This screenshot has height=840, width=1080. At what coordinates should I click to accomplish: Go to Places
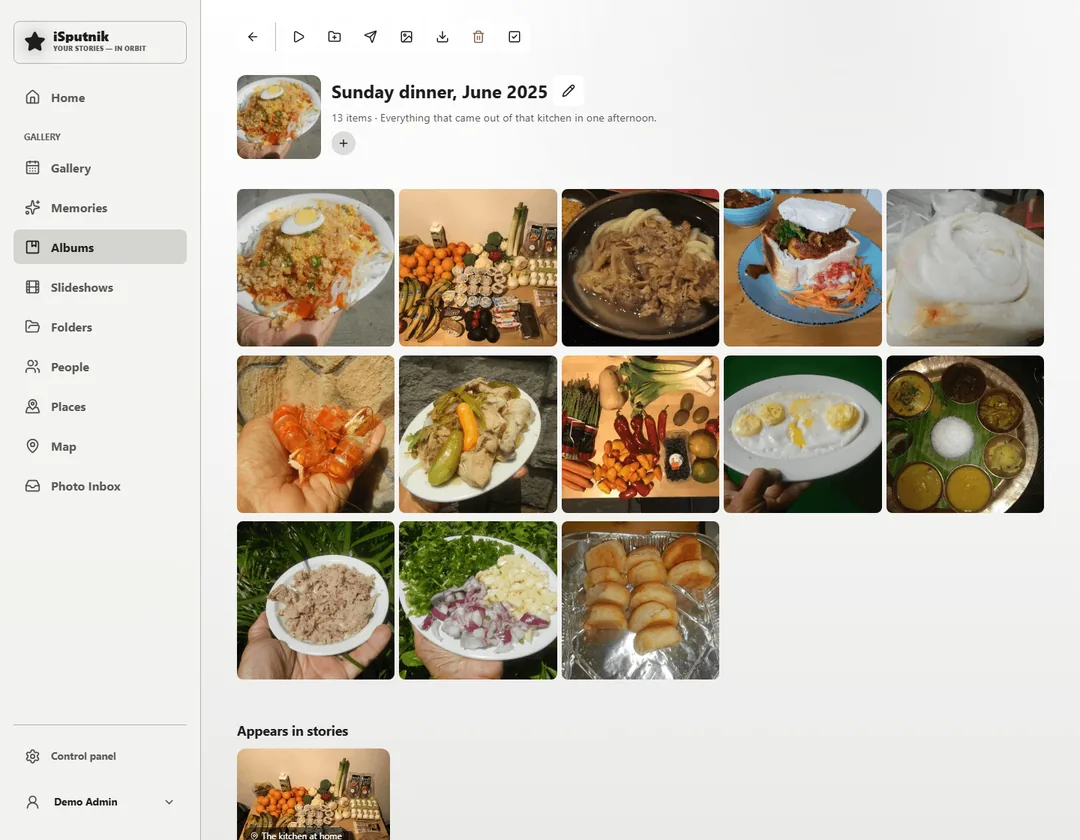click(100, 407)
